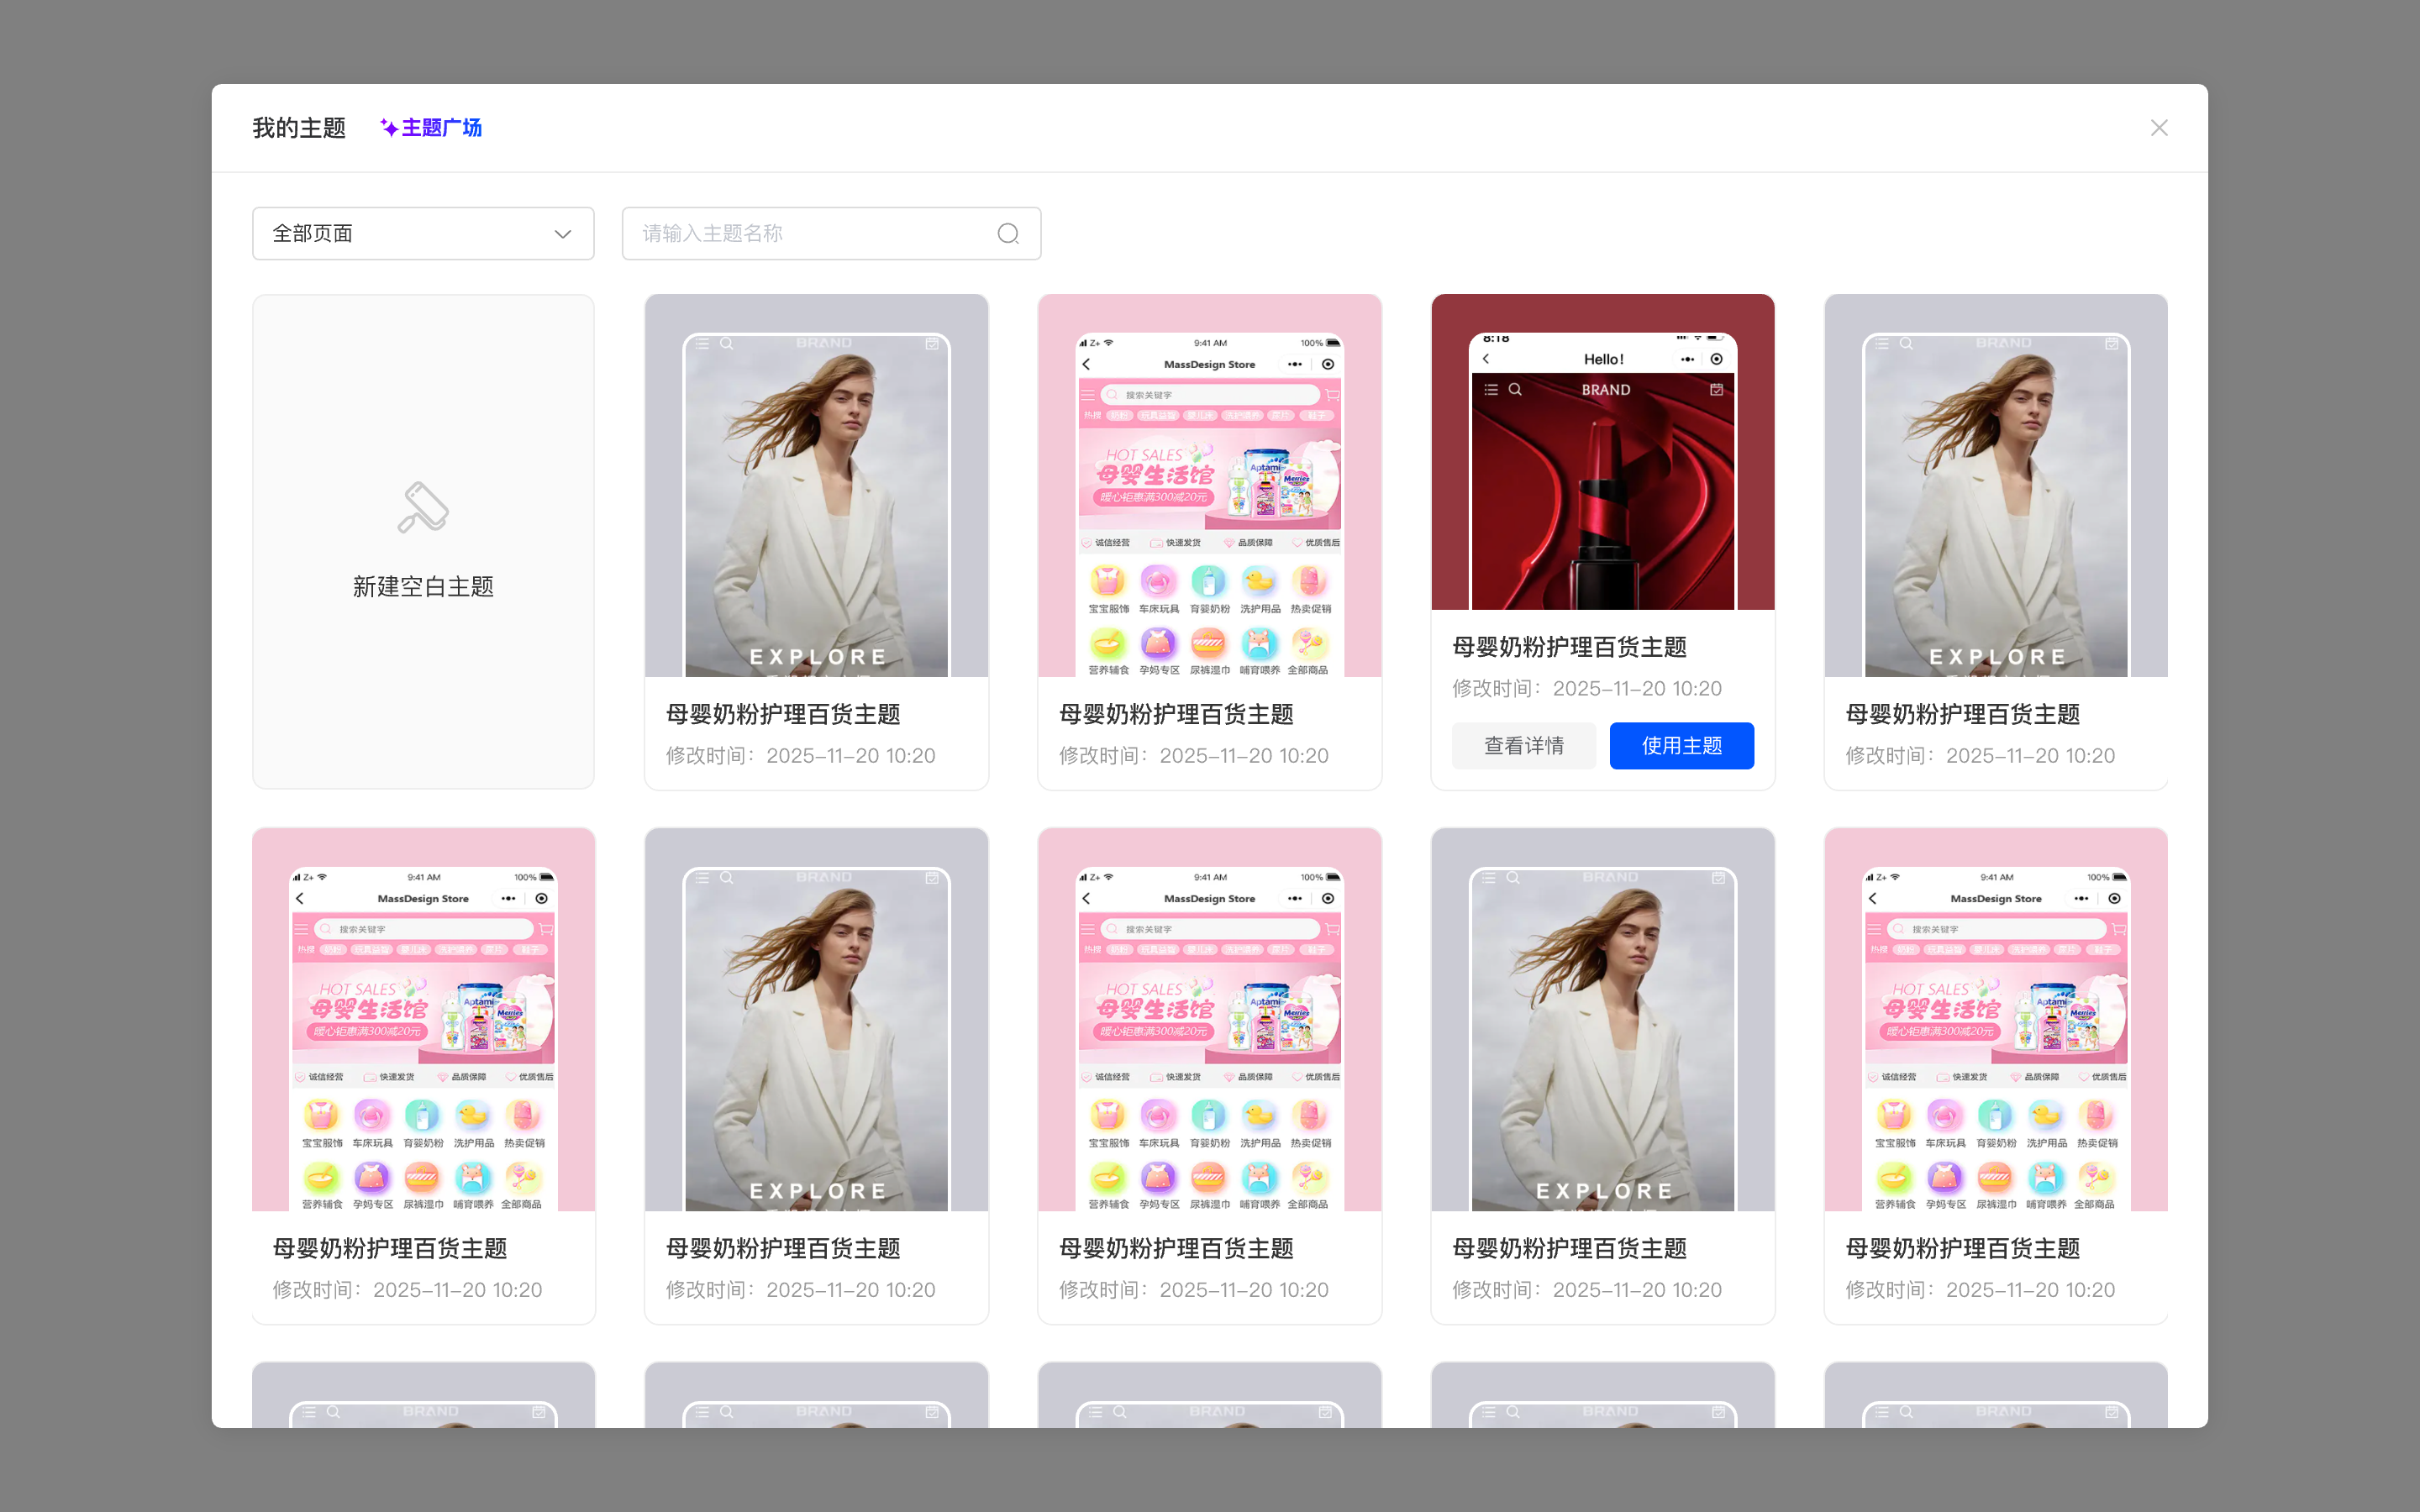The image size is (2420, 1512).
Task: Click the calendar icon in lipstick preview
Action: [1716, 390]
